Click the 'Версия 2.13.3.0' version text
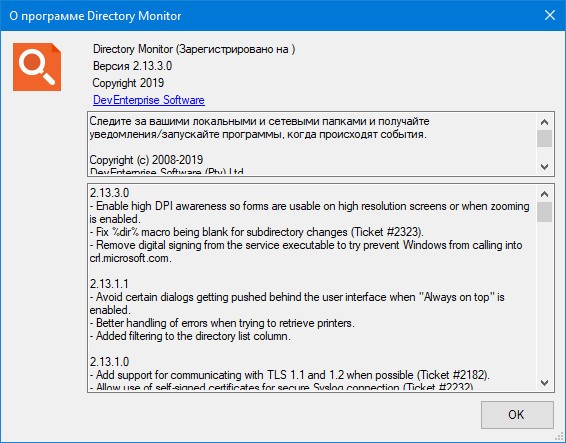566x443 pixels. (x=132, y=66)
